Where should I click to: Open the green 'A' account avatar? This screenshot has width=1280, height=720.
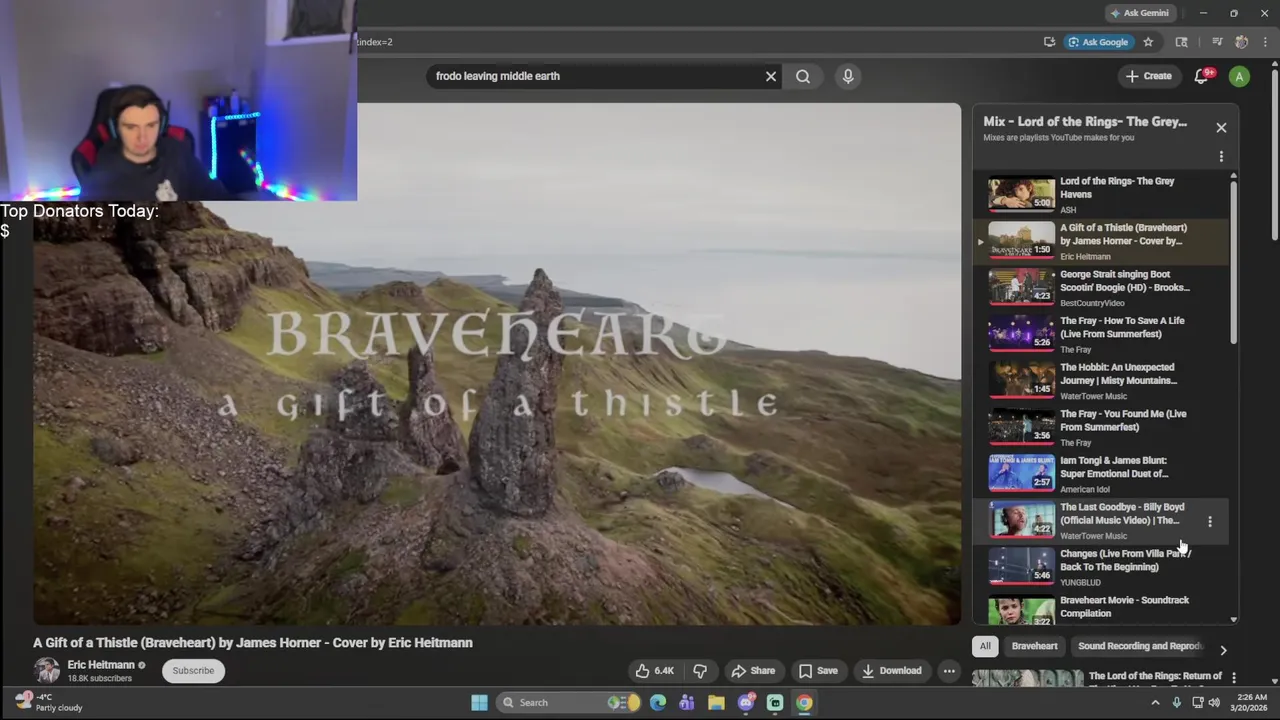pos(1239,76)
